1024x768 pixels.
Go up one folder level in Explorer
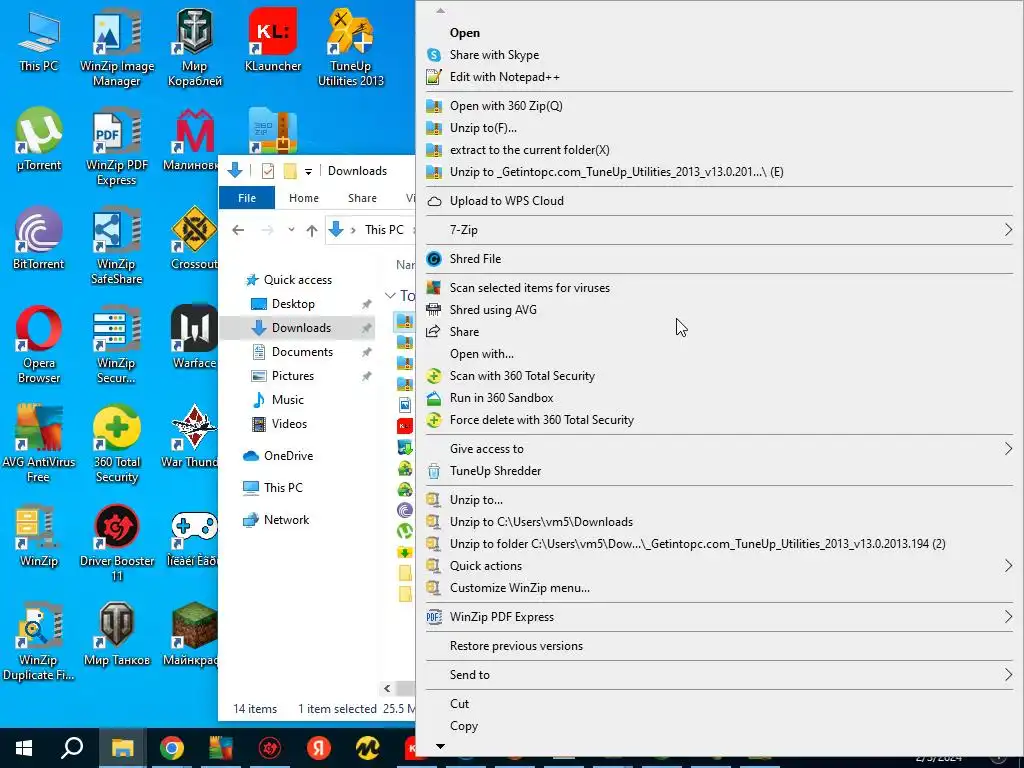312,230
